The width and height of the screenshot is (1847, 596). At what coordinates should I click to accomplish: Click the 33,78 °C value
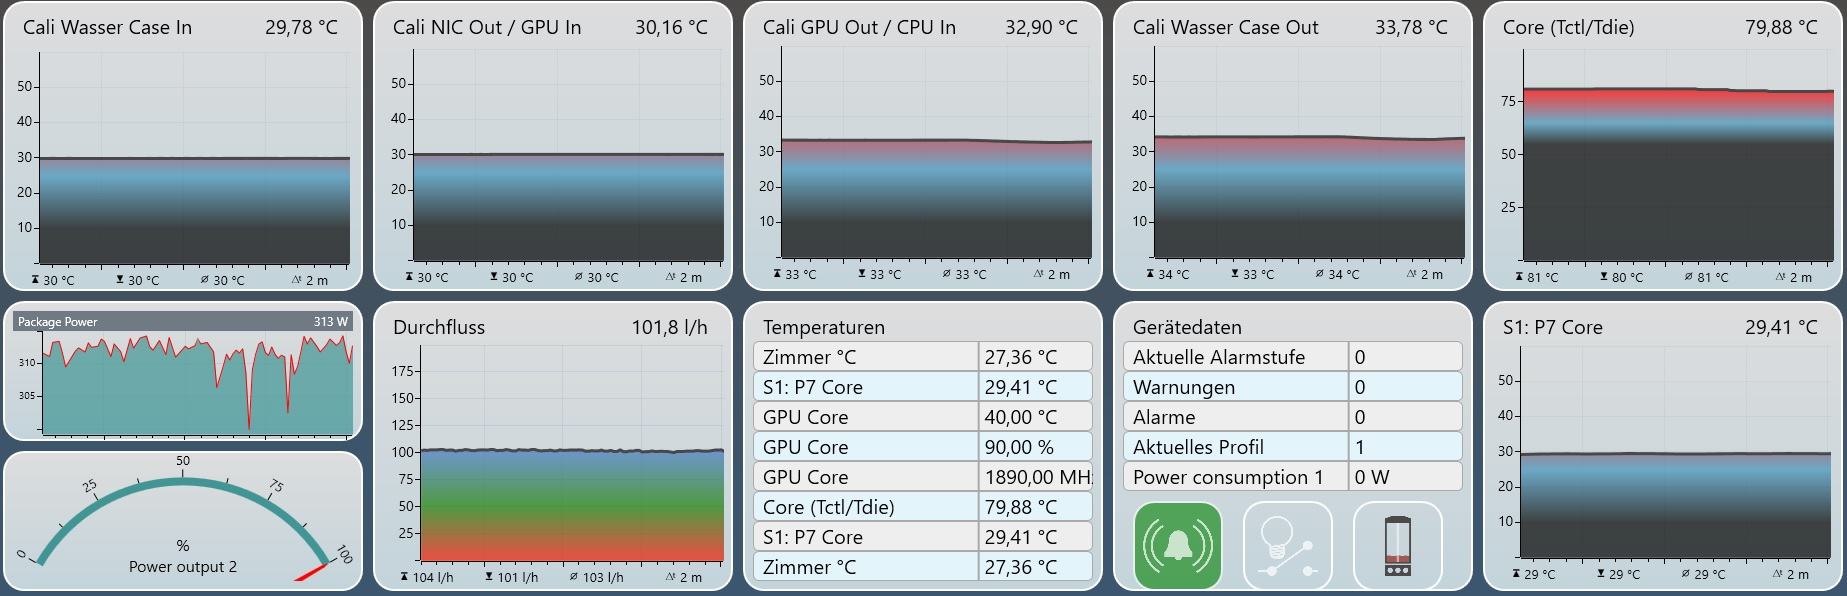click(1411, 28)
